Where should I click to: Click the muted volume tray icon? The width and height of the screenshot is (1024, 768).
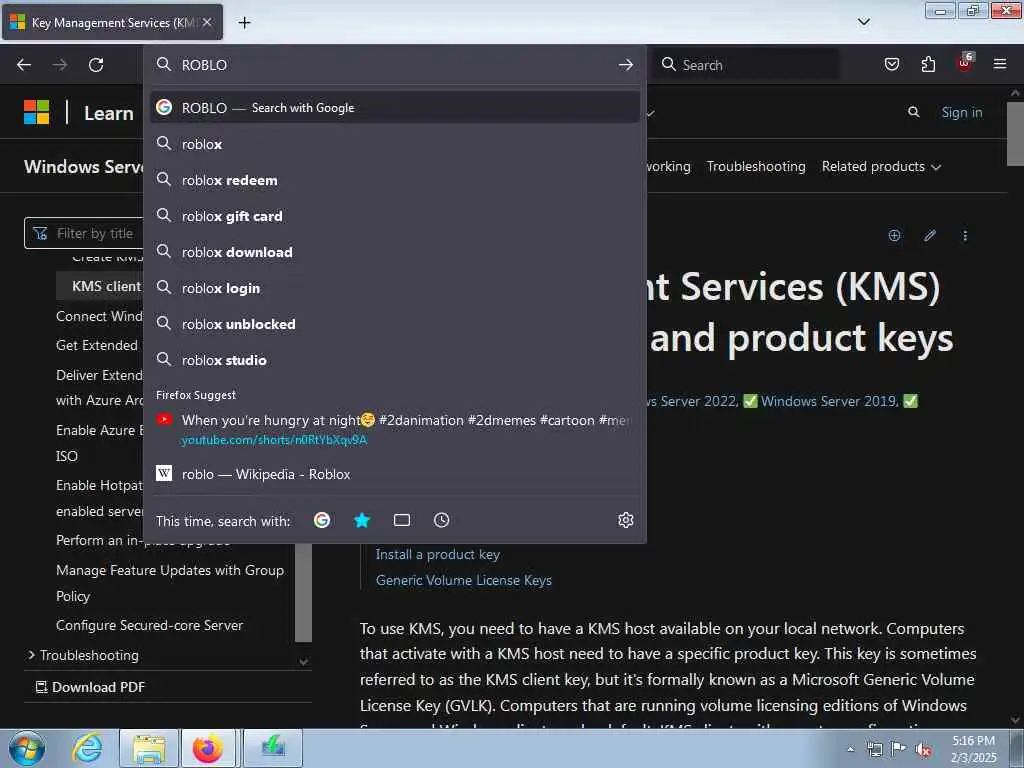[x=923, y=749]
